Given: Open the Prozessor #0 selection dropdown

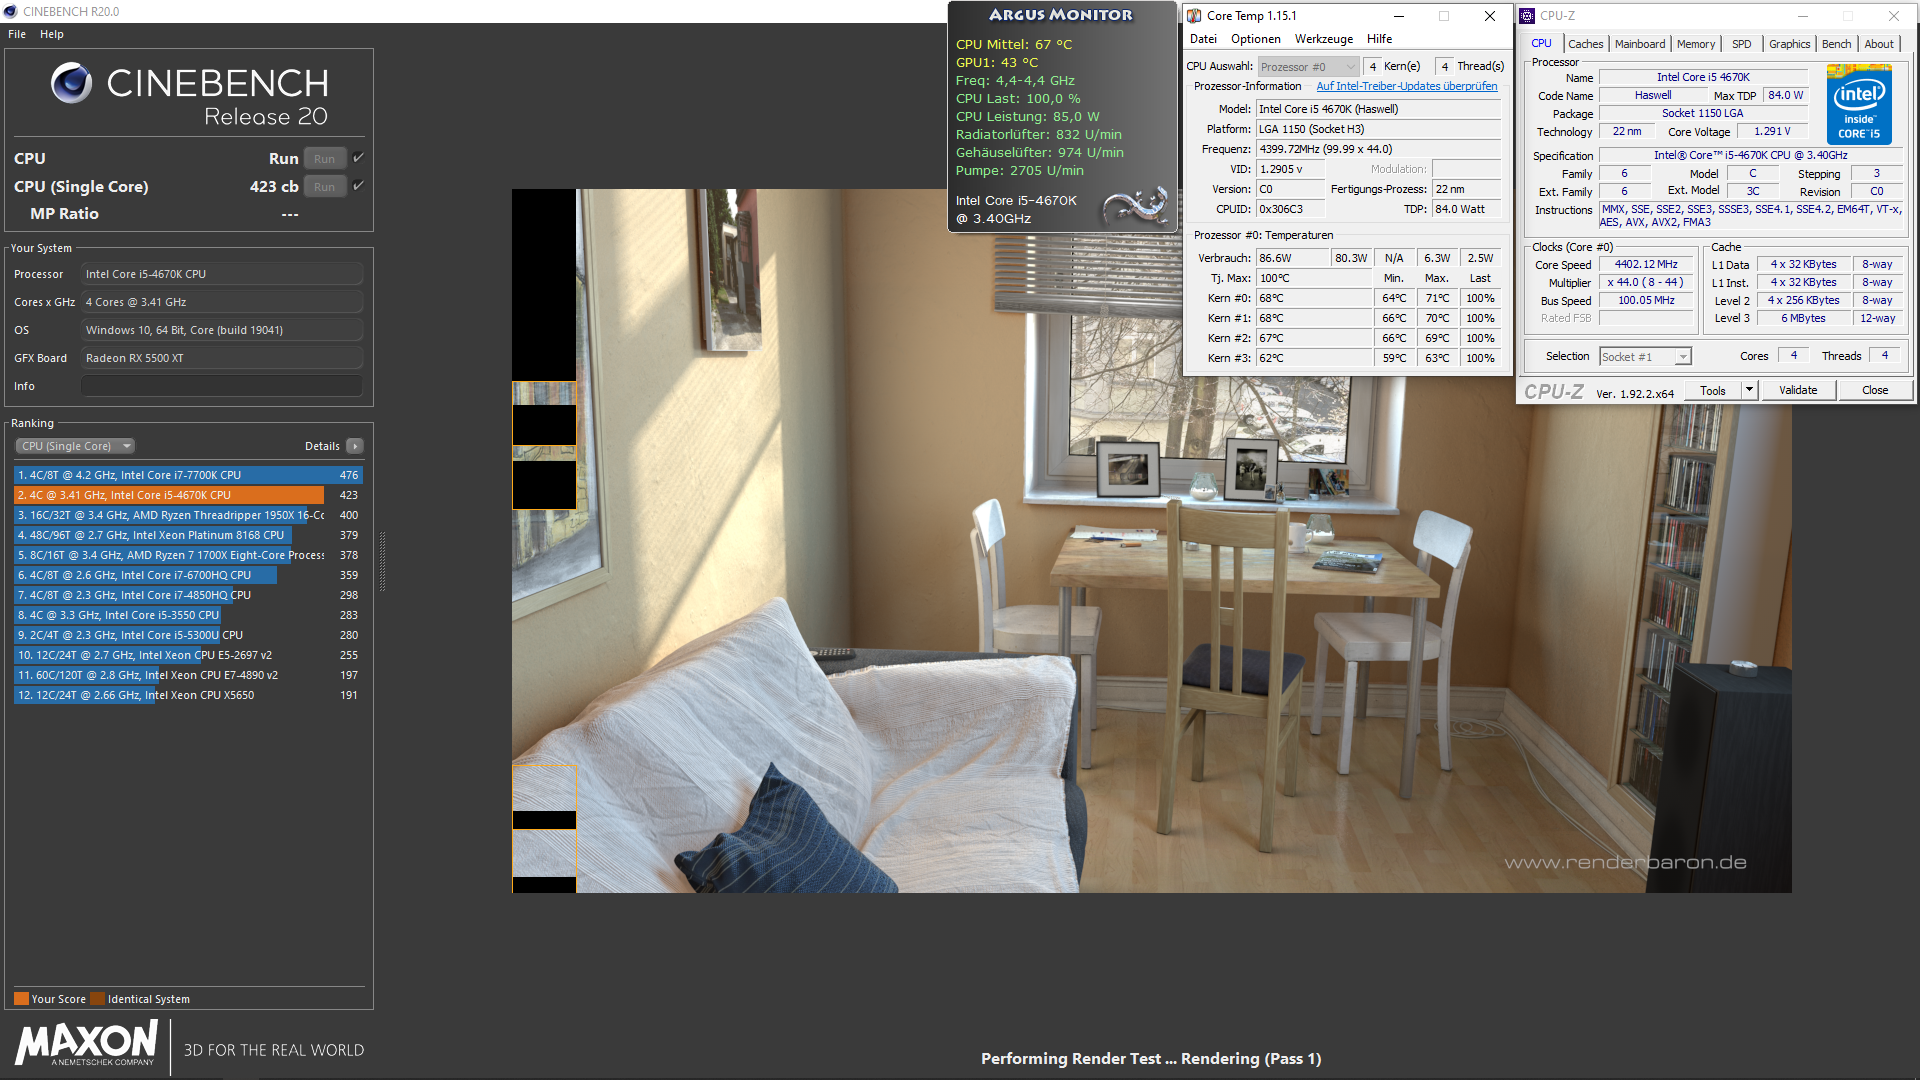Looking at the screenshot, I should point(1308,67).
